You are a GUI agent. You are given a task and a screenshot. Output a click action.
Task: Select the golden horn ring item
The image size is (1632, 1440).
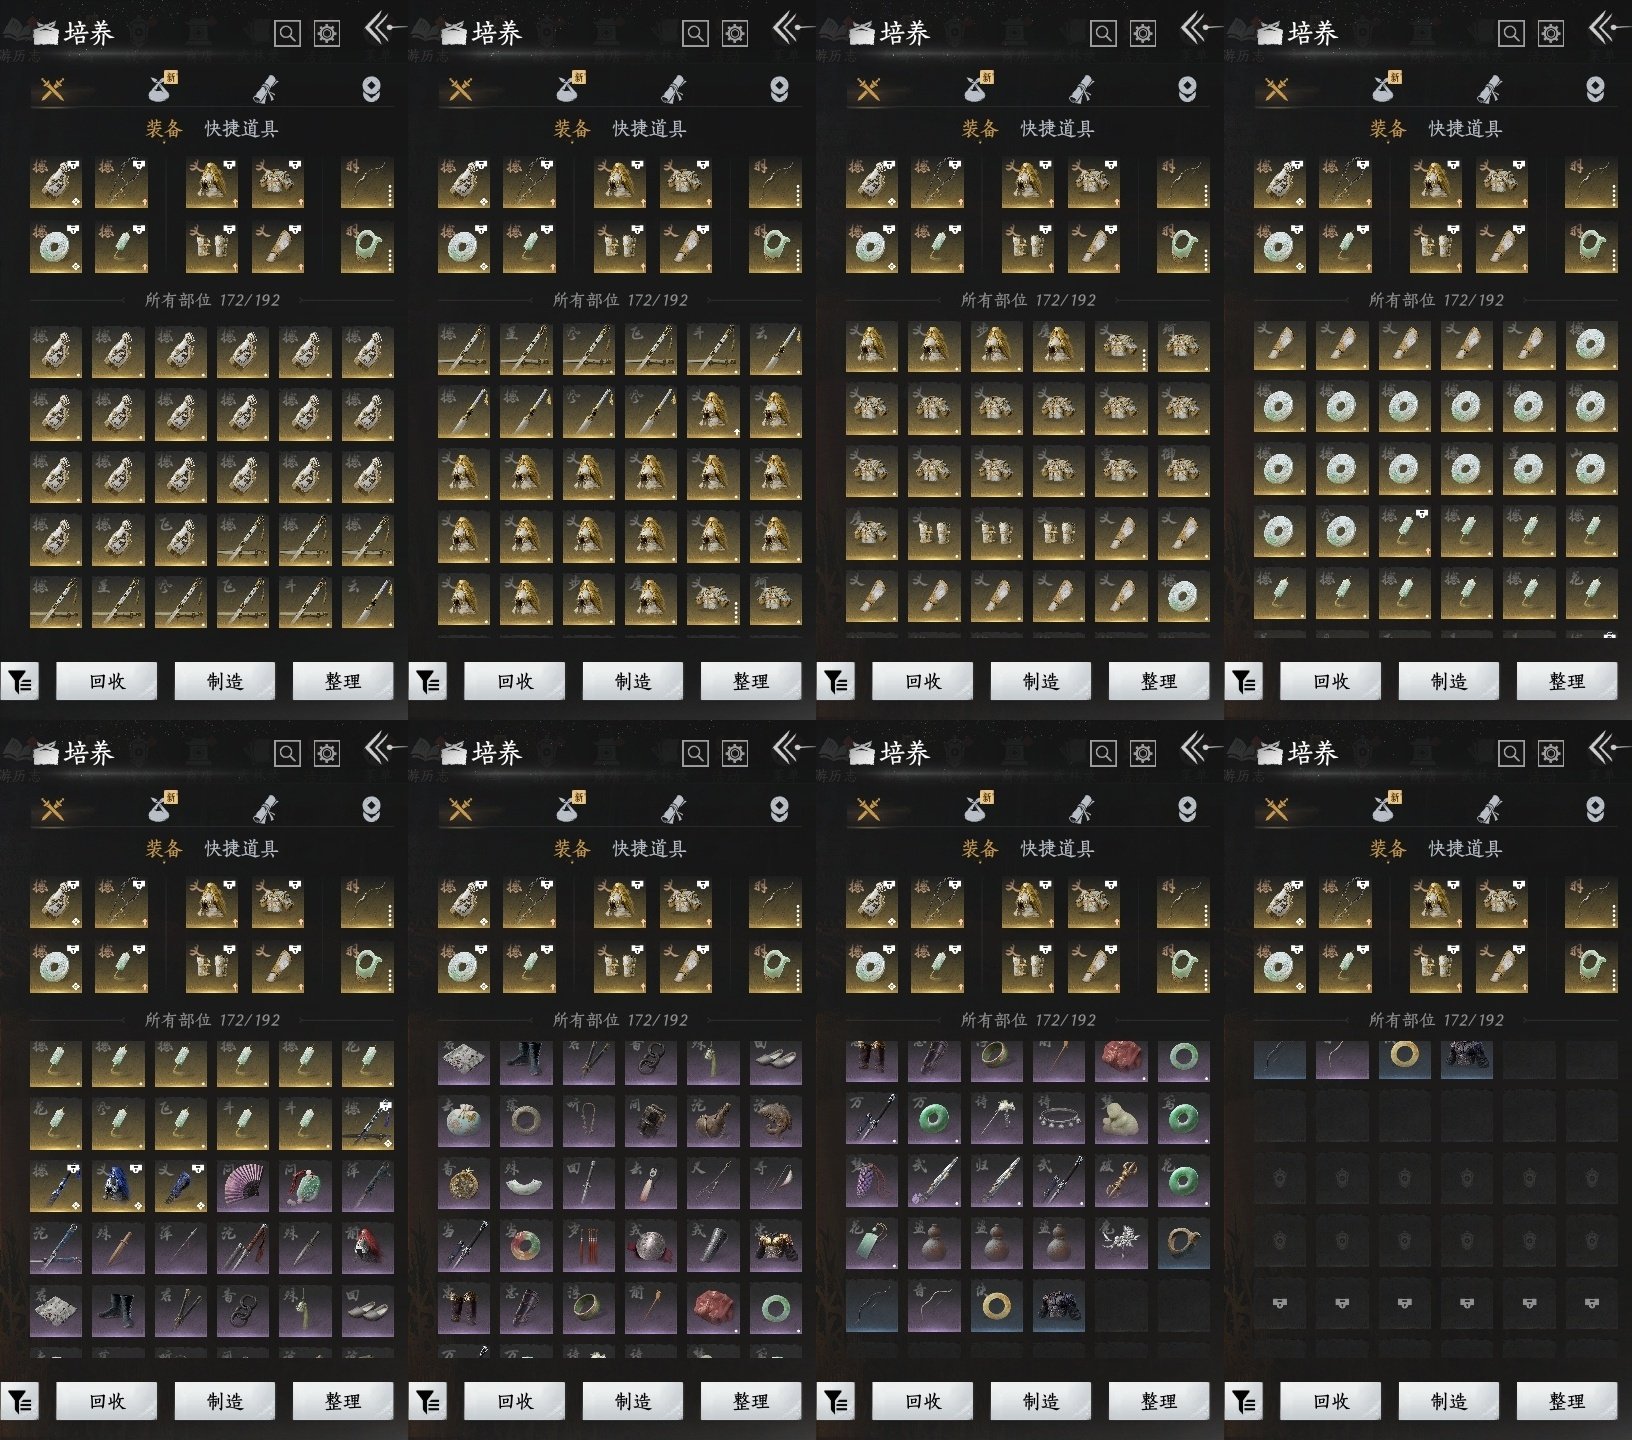tap(1184, 1243)
